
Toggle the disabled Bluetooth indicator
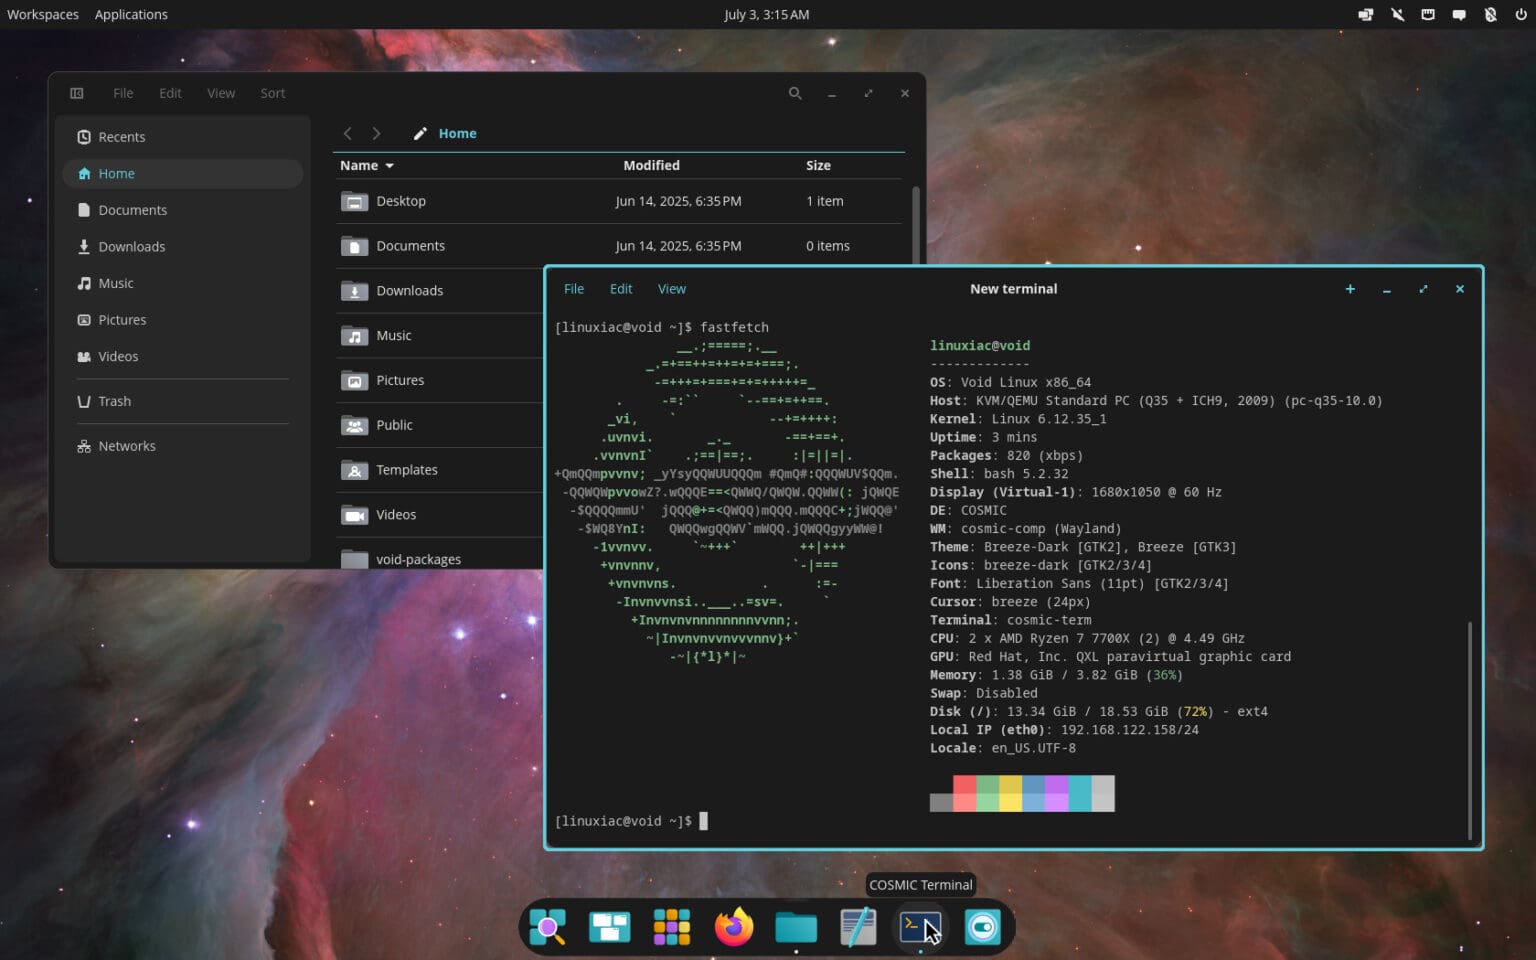pos(1490,14)
